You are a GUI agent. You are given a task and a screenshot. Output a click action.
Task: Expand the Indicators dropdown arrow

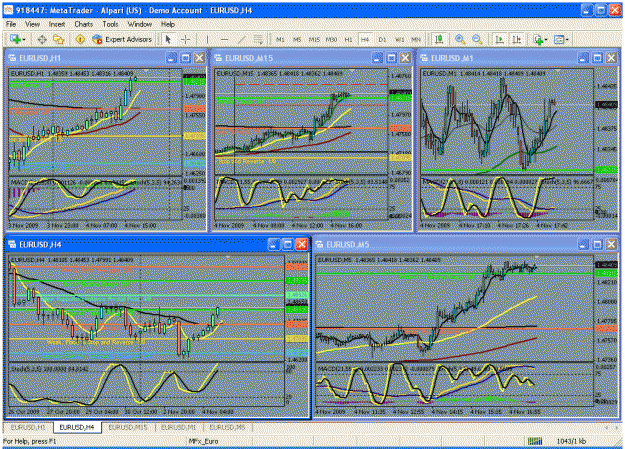pyautogui.click(x=546, y=39)
